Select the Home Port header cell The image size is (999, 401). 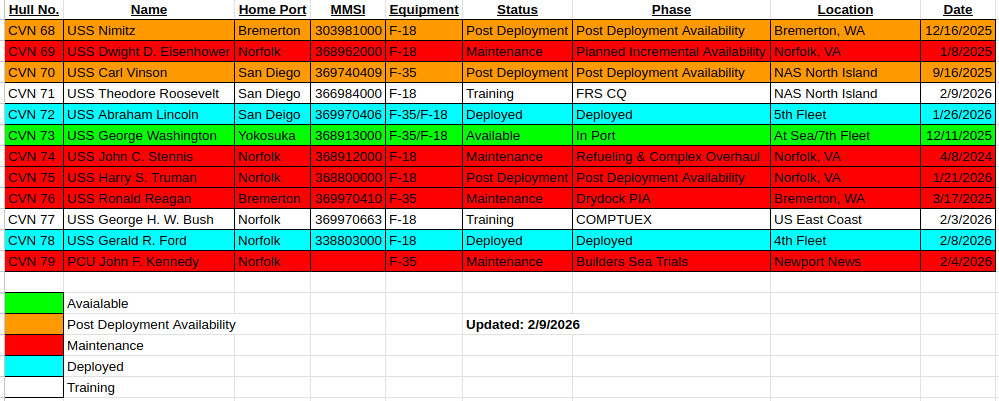tap(273, 10)
